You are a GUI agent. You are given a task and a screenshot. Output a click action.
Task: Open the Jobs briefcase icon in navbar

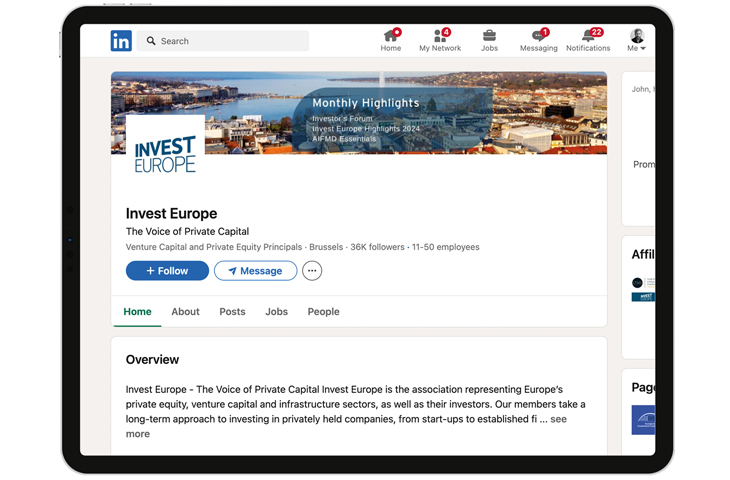[x=489, y=41]
